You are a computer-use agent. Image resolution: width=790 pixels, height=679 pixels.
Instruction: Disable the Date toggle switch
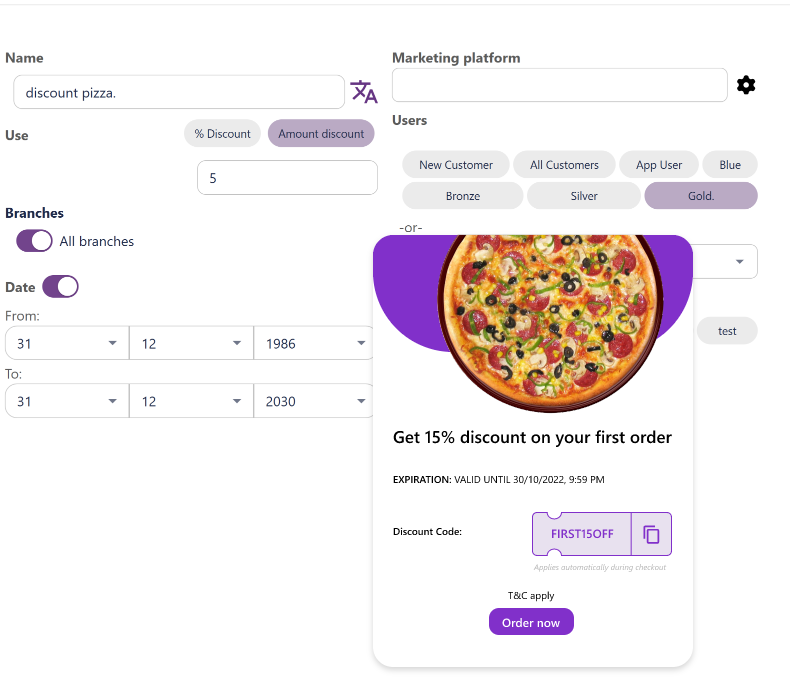click(x=60, y=287)
